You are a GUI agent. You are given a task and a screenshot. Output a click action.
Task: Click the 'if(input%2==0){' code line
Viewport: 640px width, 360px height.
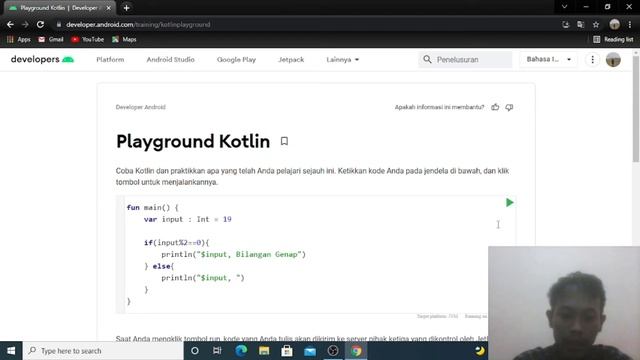(176, 243)
